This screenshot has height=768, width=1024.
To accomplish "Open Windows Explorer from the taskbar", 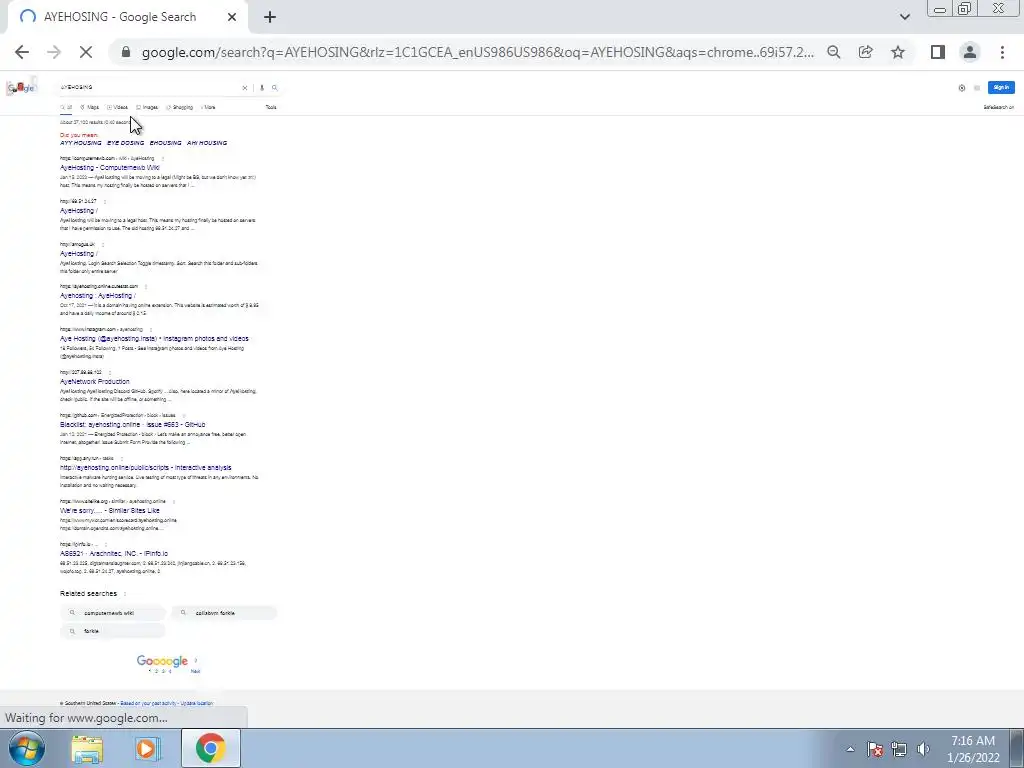I will (x=87, y=748).
